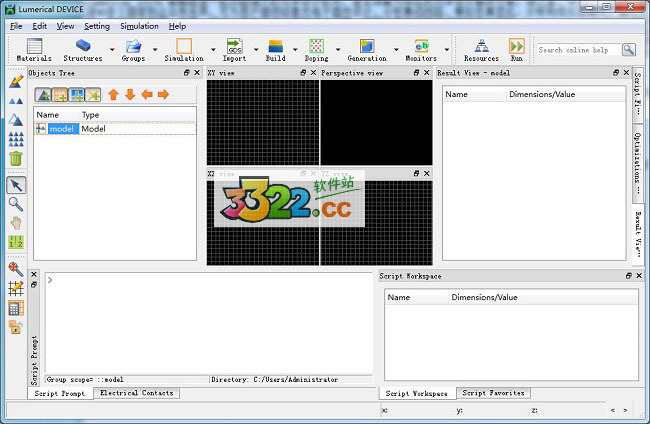650x424 pixels.
Task: Run the simulation
Action: 517,50
